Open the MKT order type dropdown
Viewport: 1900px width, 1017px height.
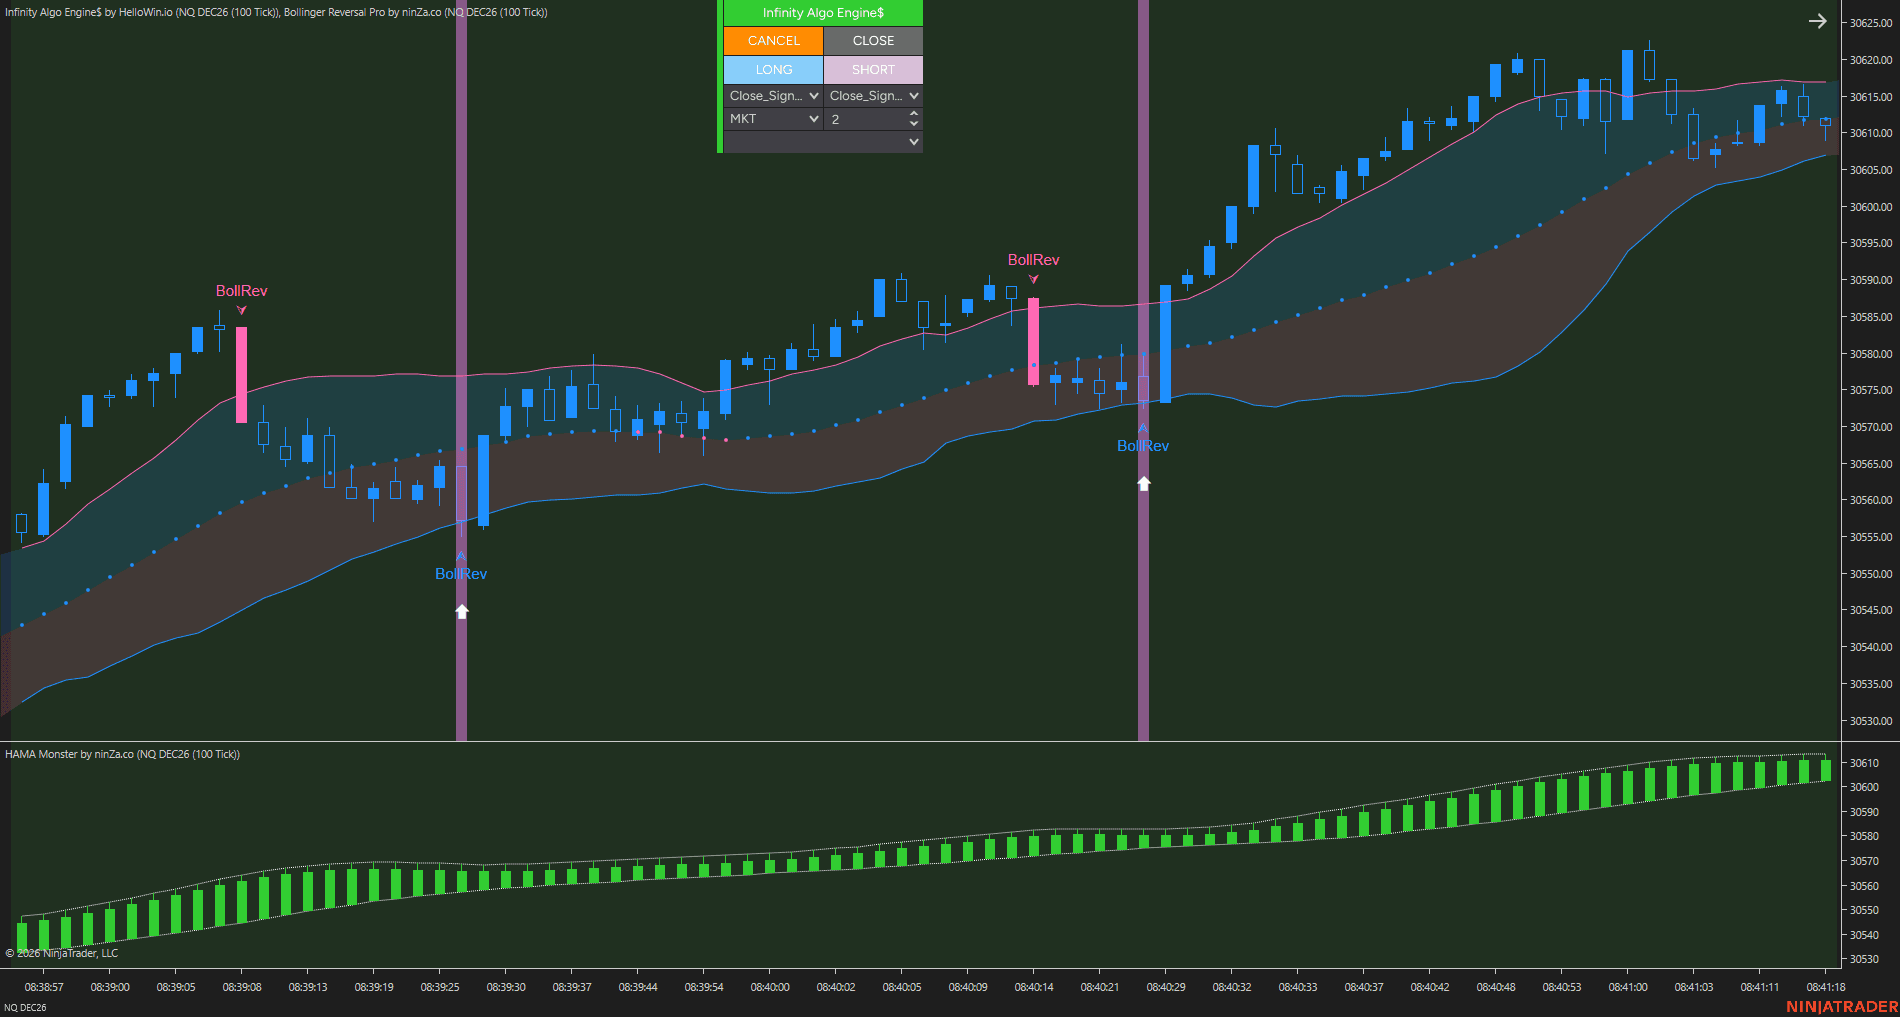click(x=773, y=119)
